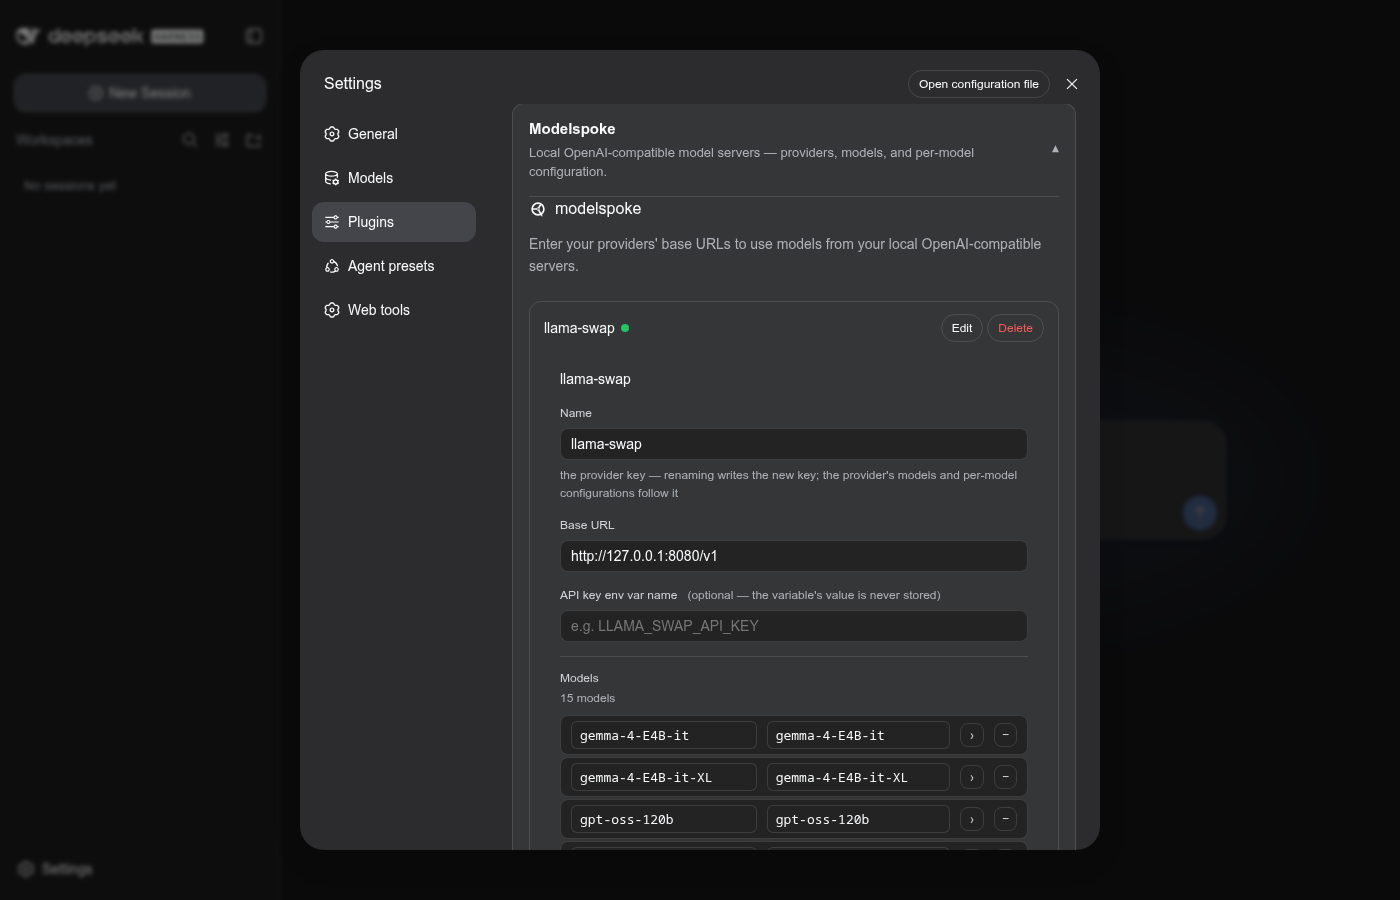The width and height of the screenshot is (1400, 900).
Task: Click the llama-swap provider header name
Action: (579, 328)
